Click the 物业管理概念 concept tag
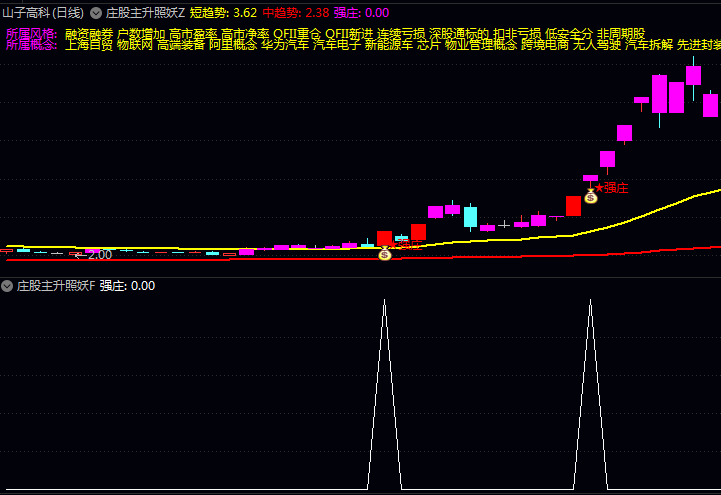 481,45
